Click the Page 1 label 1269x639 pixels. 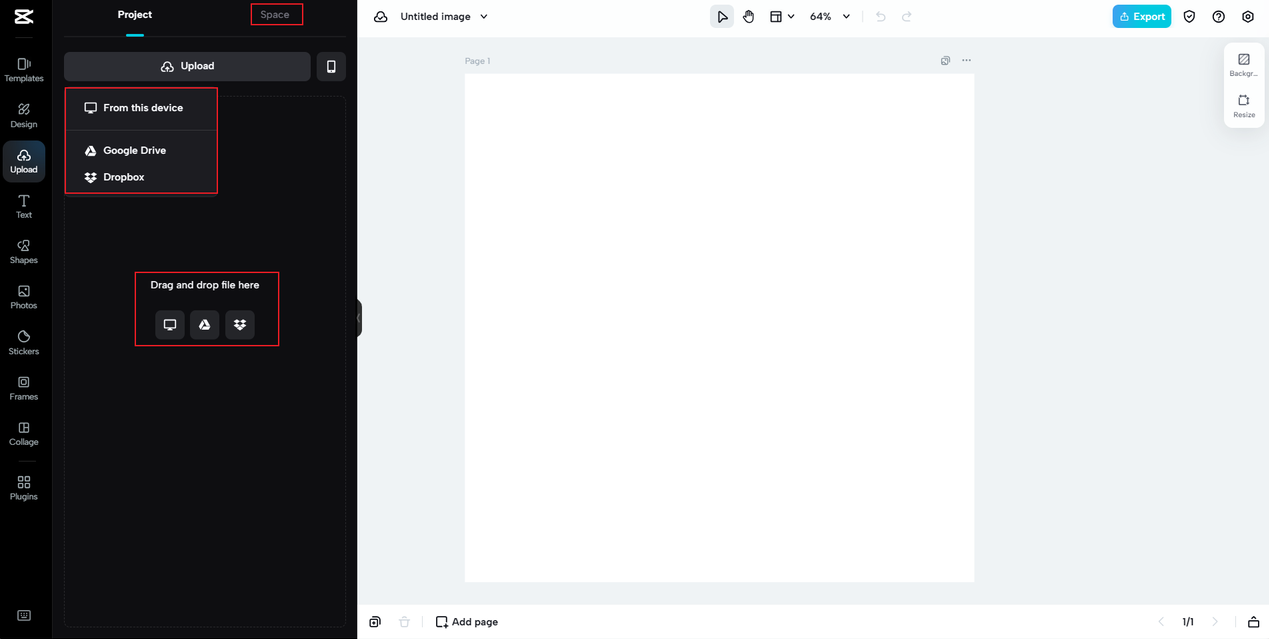478,61
